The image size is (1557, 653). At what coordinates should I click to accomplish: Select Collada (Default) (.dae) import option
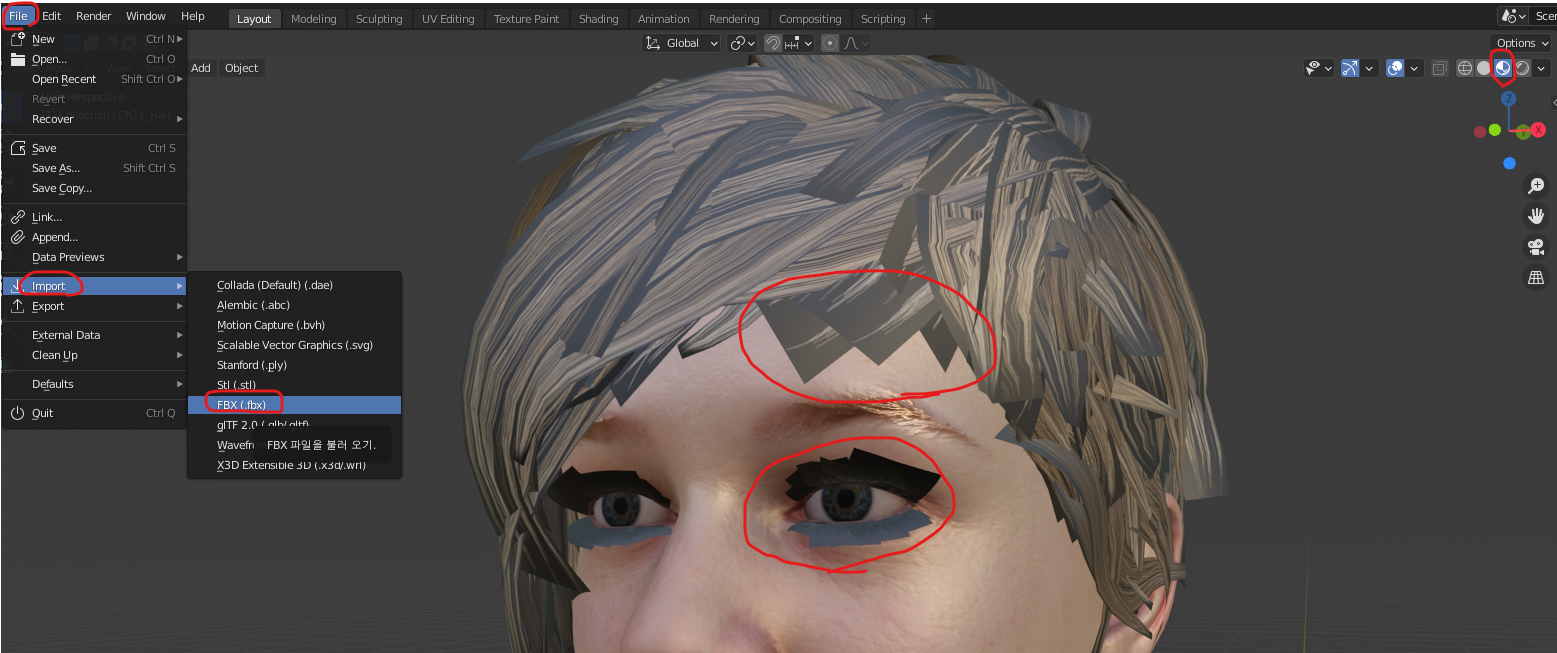click(295, 285)
